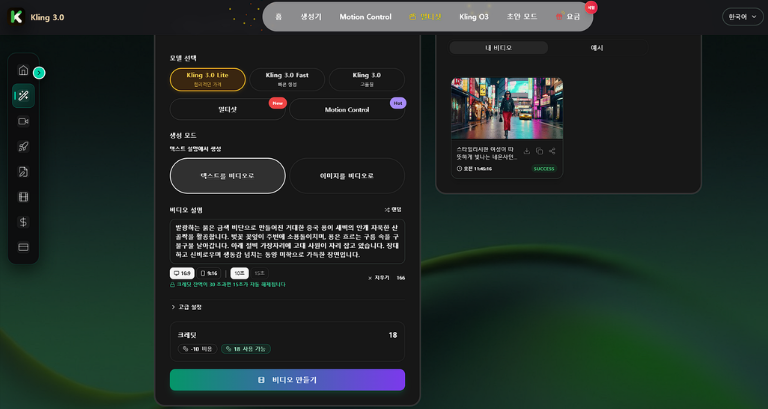Click the credit total 18 value

[393, 335]
